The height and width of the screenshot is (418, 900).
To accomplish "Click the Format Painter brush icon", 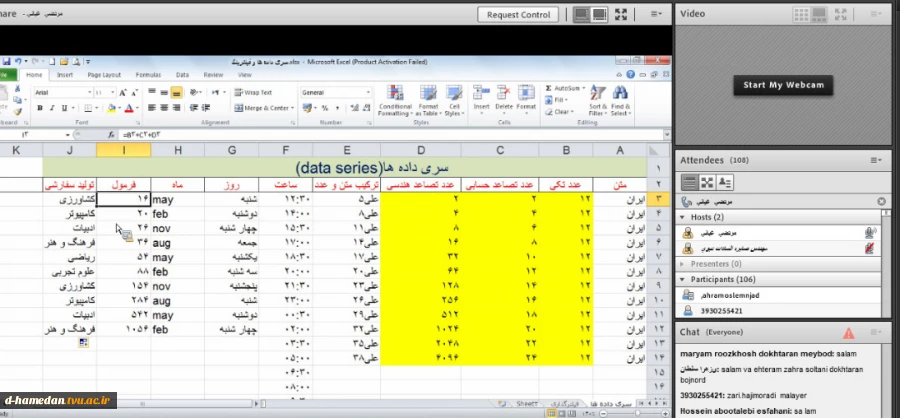I will pos(17,112).
